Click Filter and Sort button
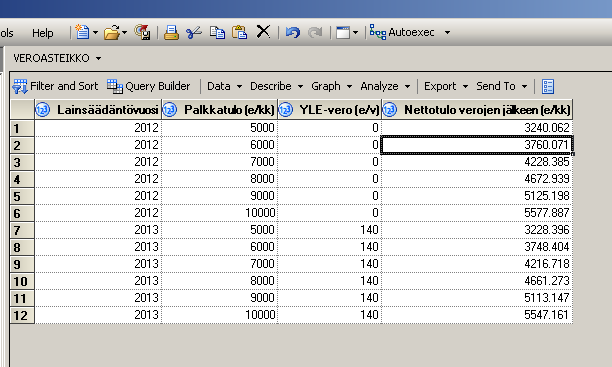 pos(55,86)
